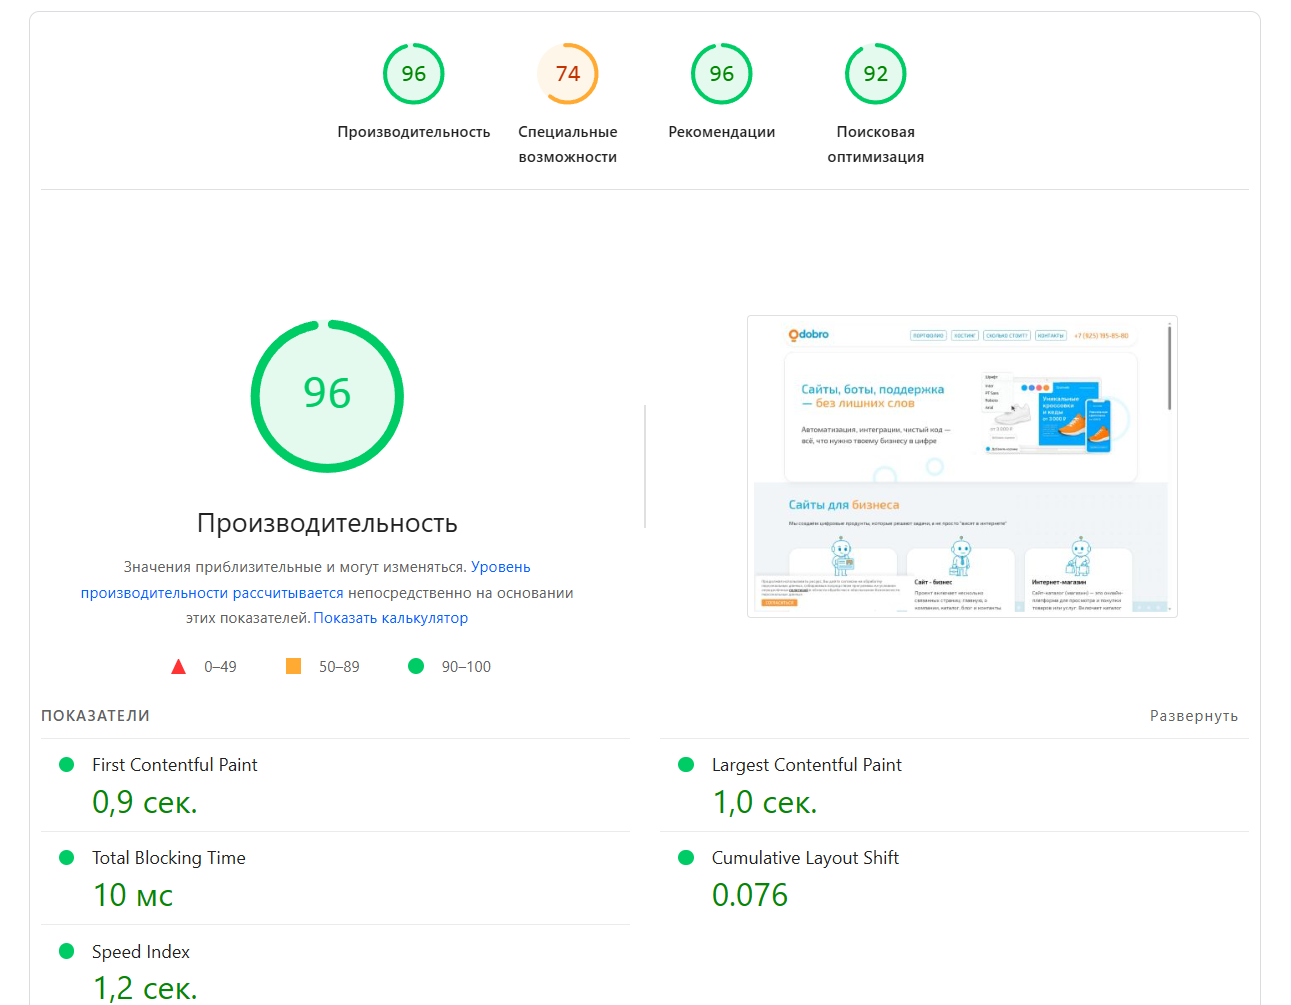Click the red triangle 0–49 legend icon
This screenshot has height=1005, width=1291.
[x=179, y=667]
